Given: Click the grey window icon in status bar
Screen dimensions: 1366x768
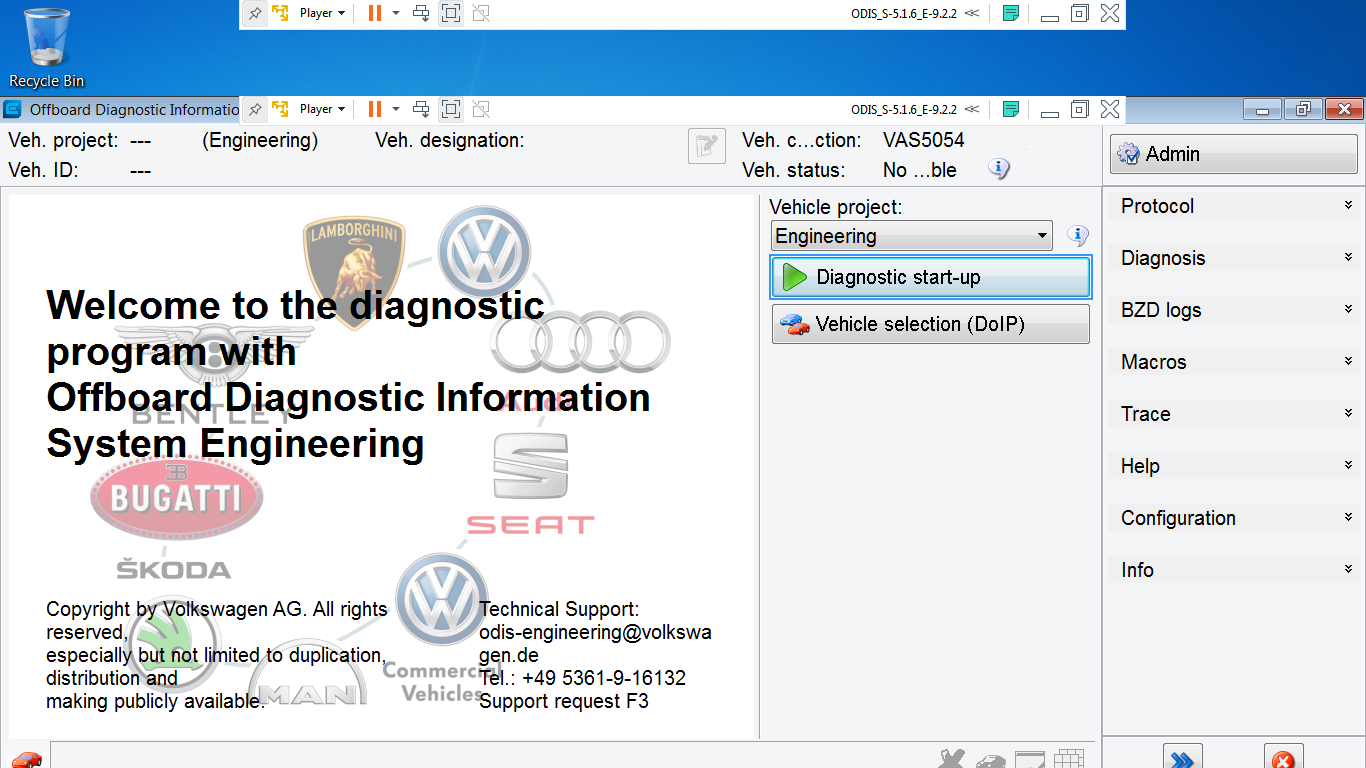Looking at the screenshot, I should 1030,759.
